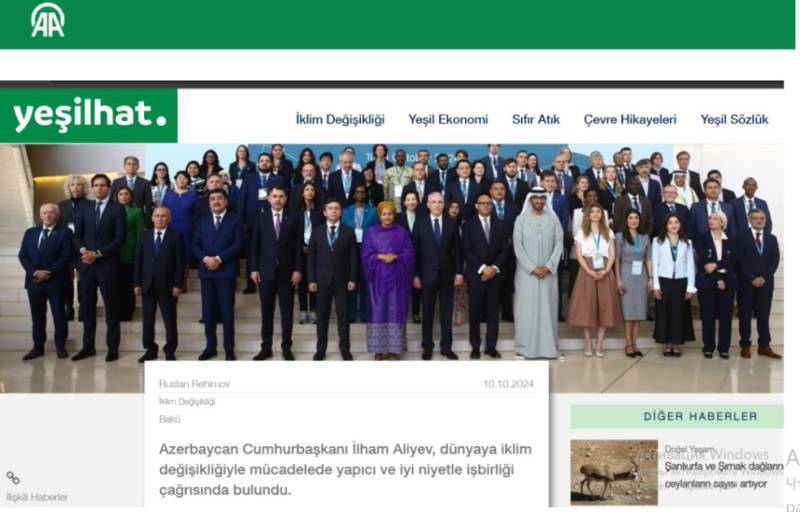Image resolution: width=800 pixels, height=512 pixels.
Task: Navigate to Yeşil Sözlük
Action: click(734, 119)
